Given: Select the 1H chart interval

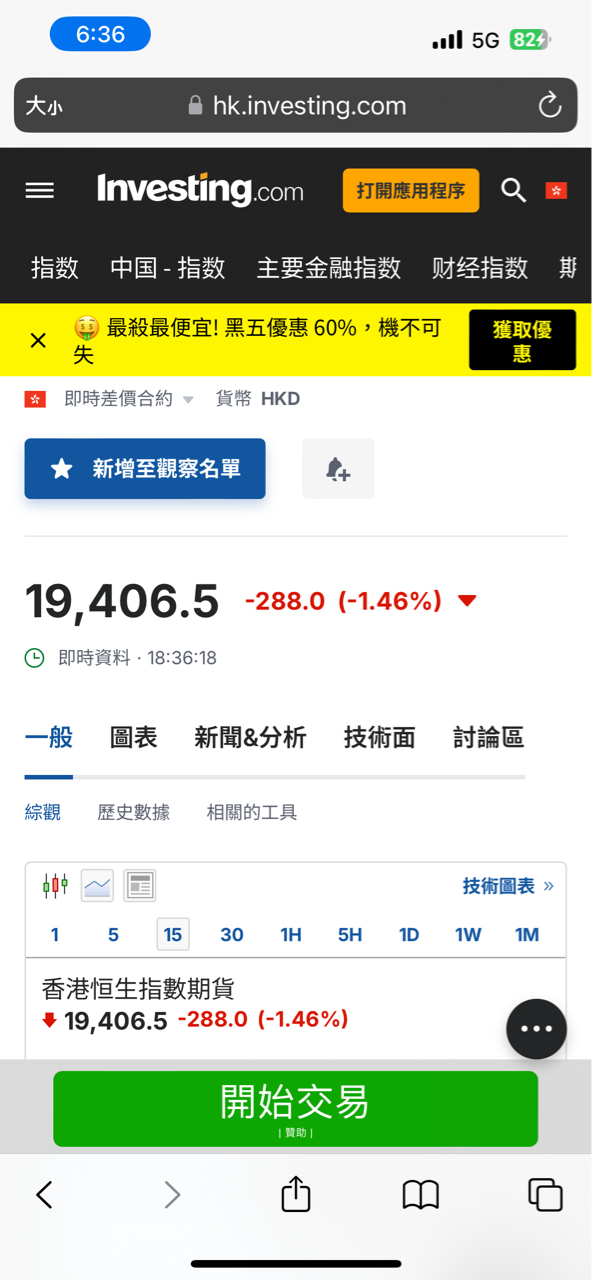Looking at the screenshot, I should pos(291,934).
